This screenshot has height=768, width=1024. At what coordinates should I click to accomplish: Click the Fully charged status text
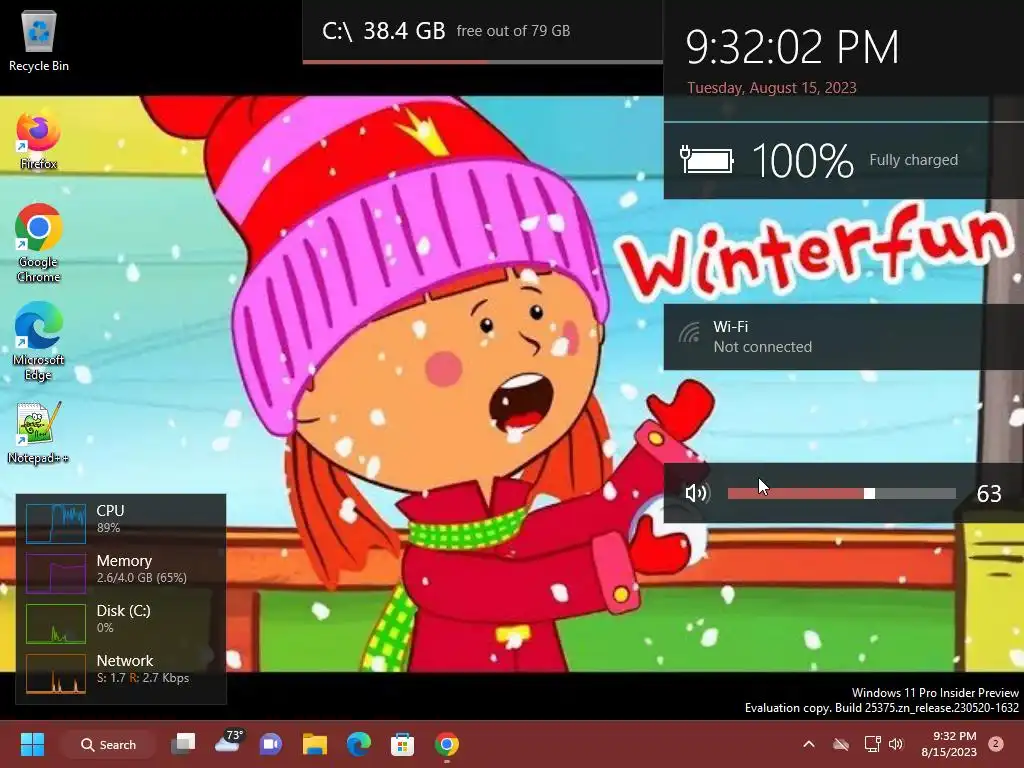point(913,160)
